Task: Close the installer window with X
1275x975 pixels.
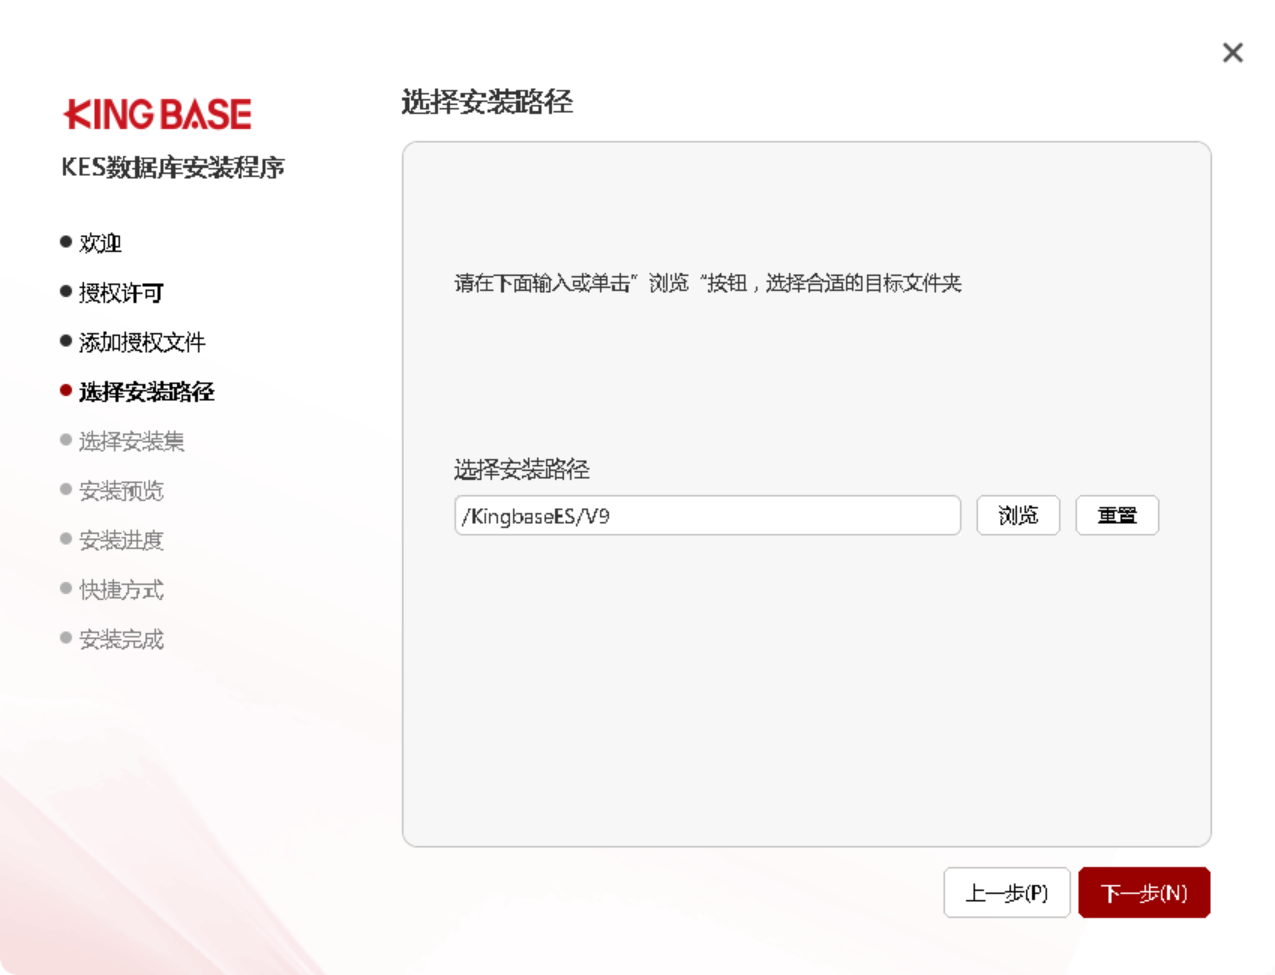Action: tap(1233, 53)
